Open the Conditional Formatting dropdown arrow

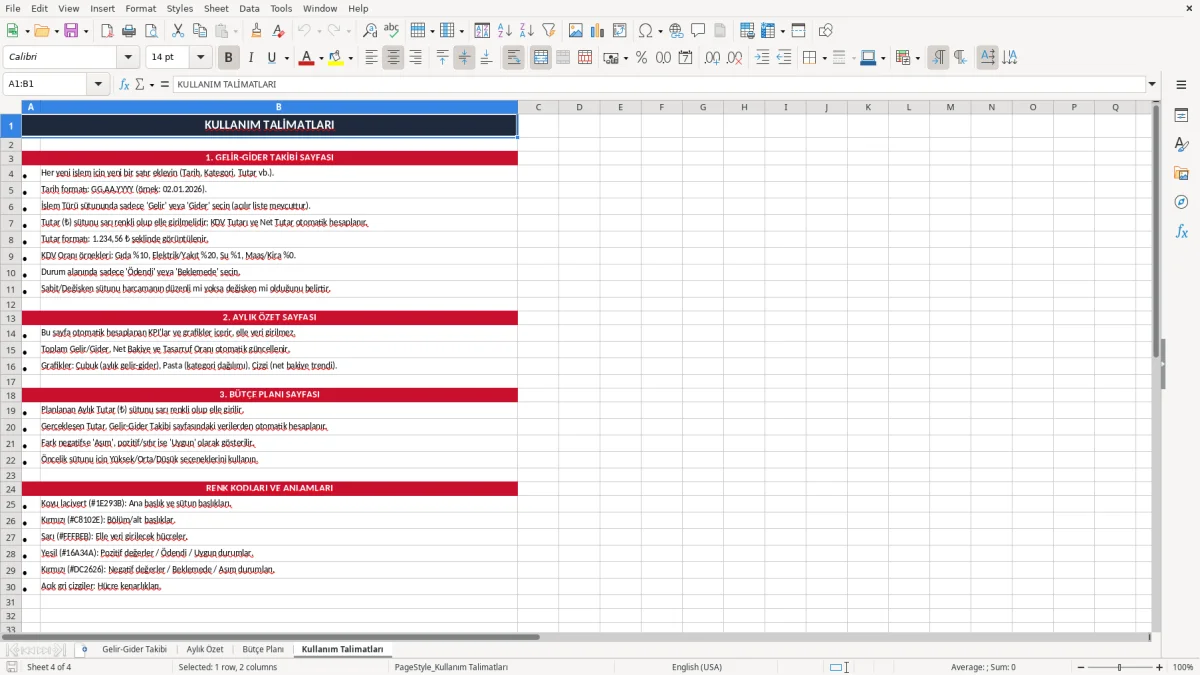[x=917, y=58]
